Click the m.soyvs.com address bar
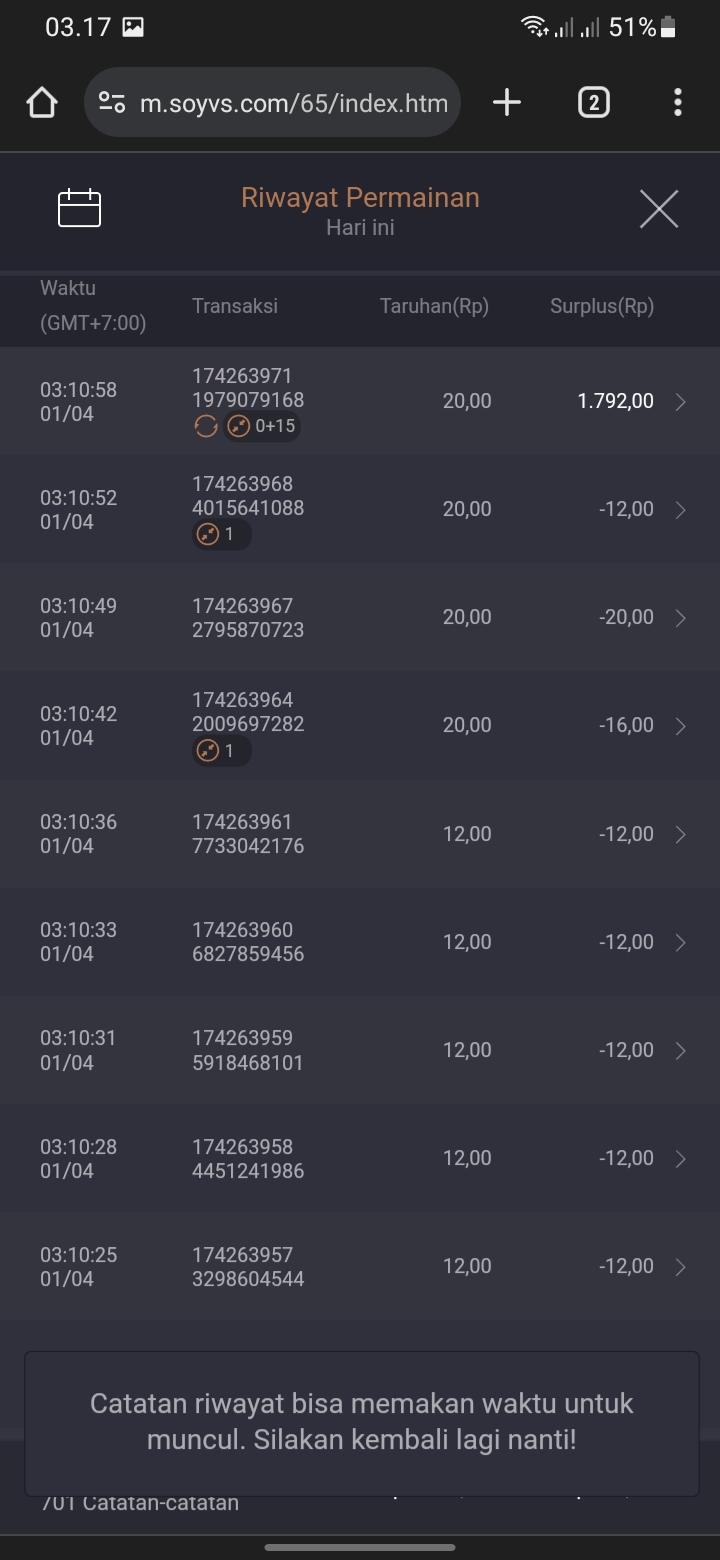This screenshot has height=1560, width=720. pyautogui.click(x=292, y=103)
